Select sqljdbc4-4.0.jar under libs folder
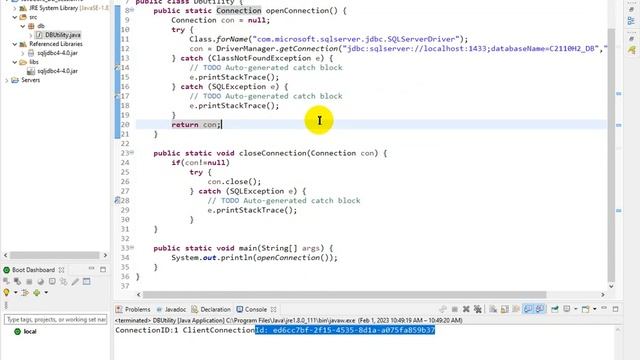 (52, 71)
